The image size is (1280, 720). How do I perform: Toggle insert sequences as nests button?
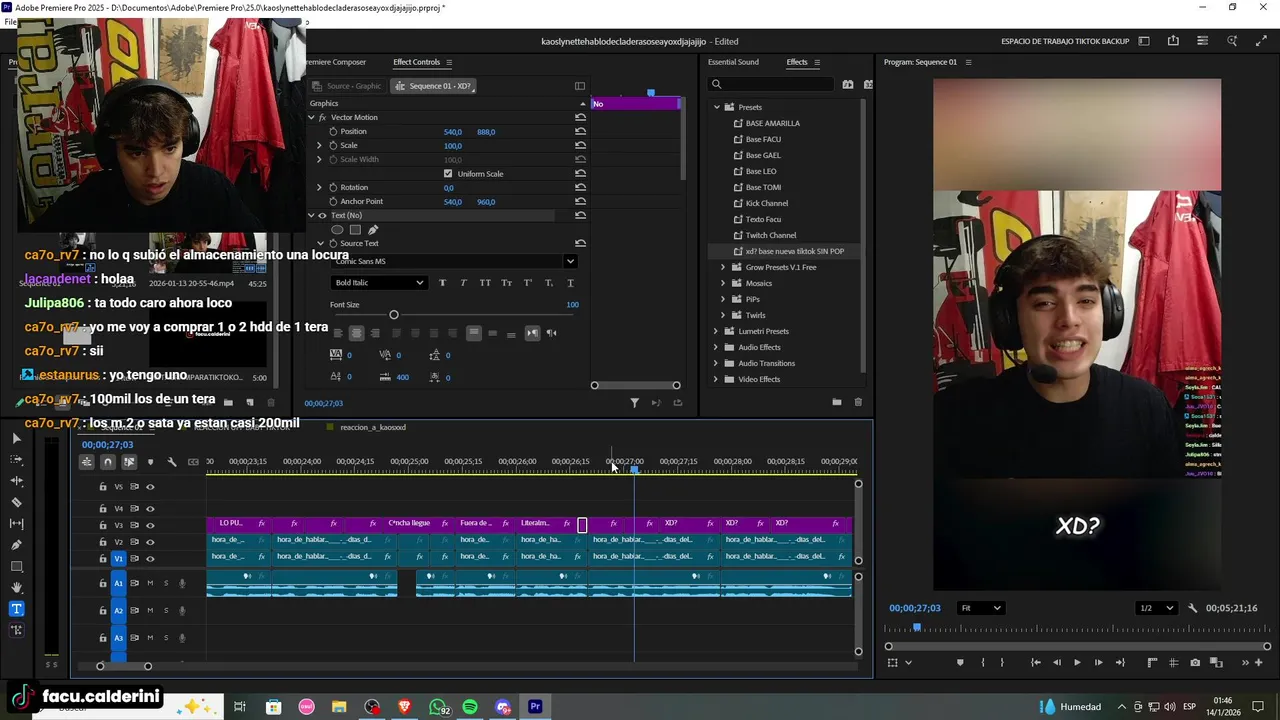tap(86, 462)
